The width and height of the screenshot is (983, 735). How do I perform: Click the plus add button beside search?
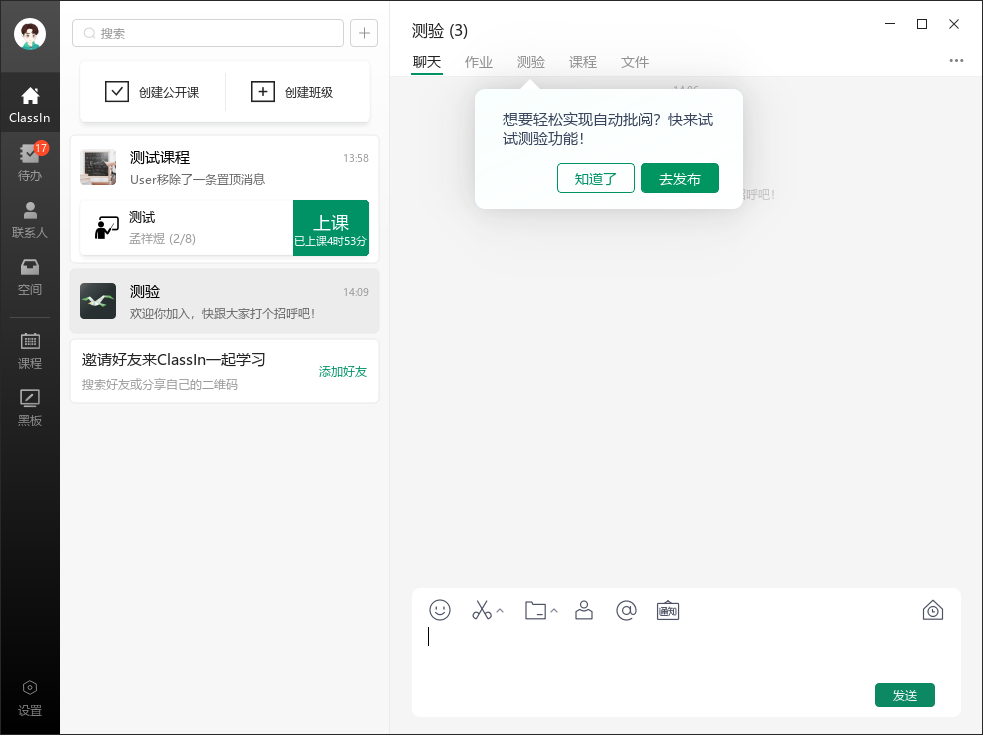364,33
